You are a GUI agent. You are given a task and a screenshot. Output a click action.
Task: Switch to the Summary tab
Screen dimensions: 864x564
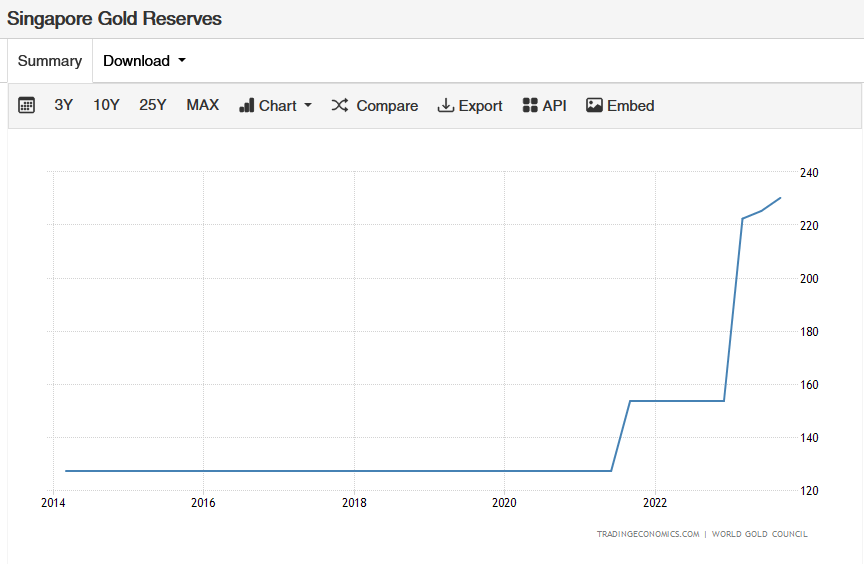pyautogui.click(x=50, y=61)
